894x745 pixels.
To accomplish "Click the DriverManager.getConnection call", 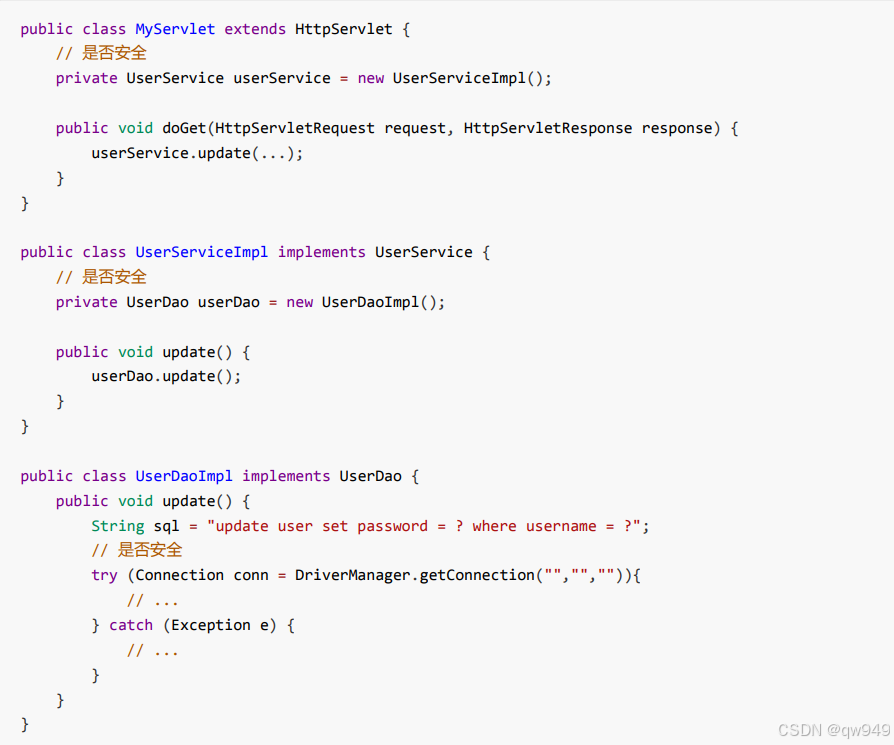I will [460, 576].
